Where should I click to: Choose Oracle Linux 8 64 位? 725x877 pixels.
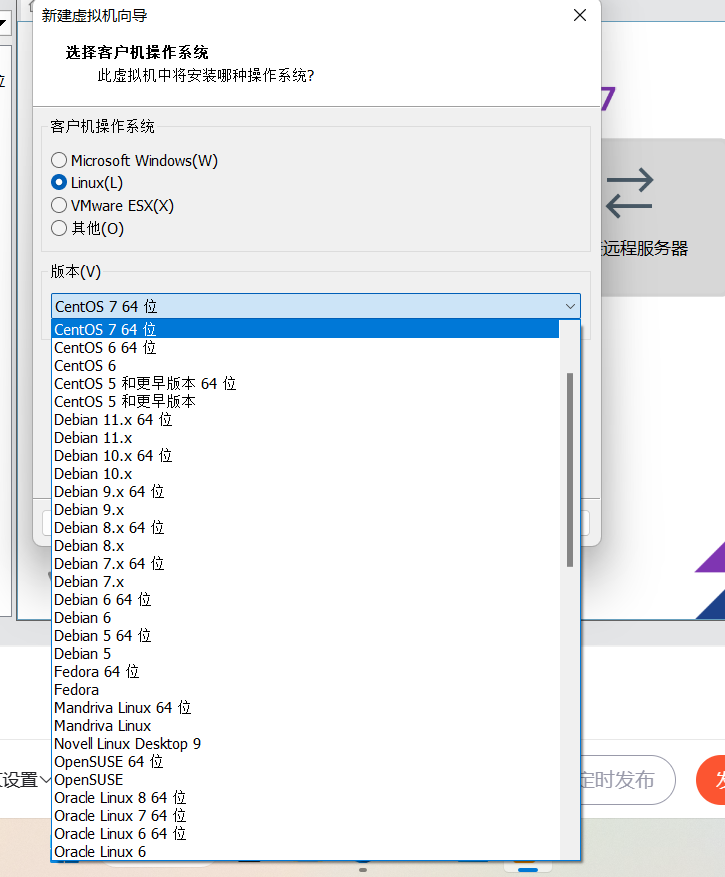point(305,798)
